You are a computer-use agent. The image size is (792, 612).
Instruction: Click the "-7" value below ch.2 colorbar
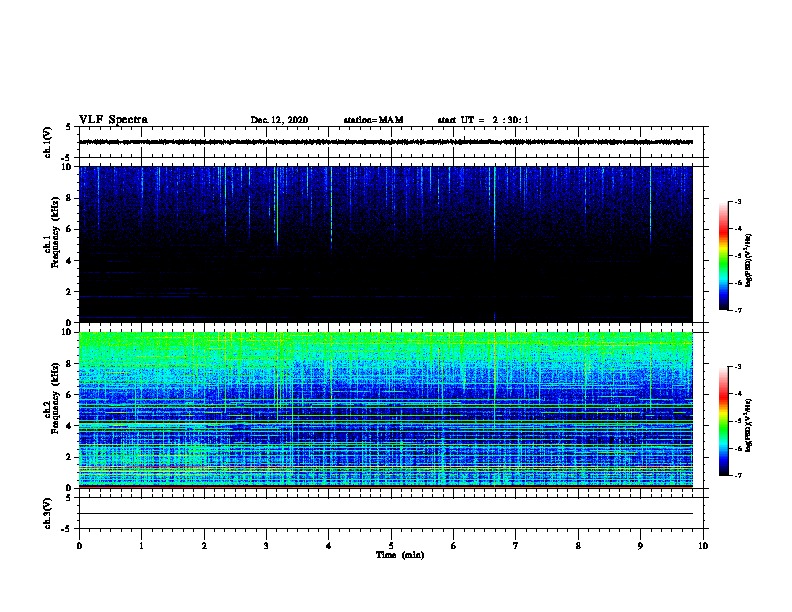pos(737,476)
